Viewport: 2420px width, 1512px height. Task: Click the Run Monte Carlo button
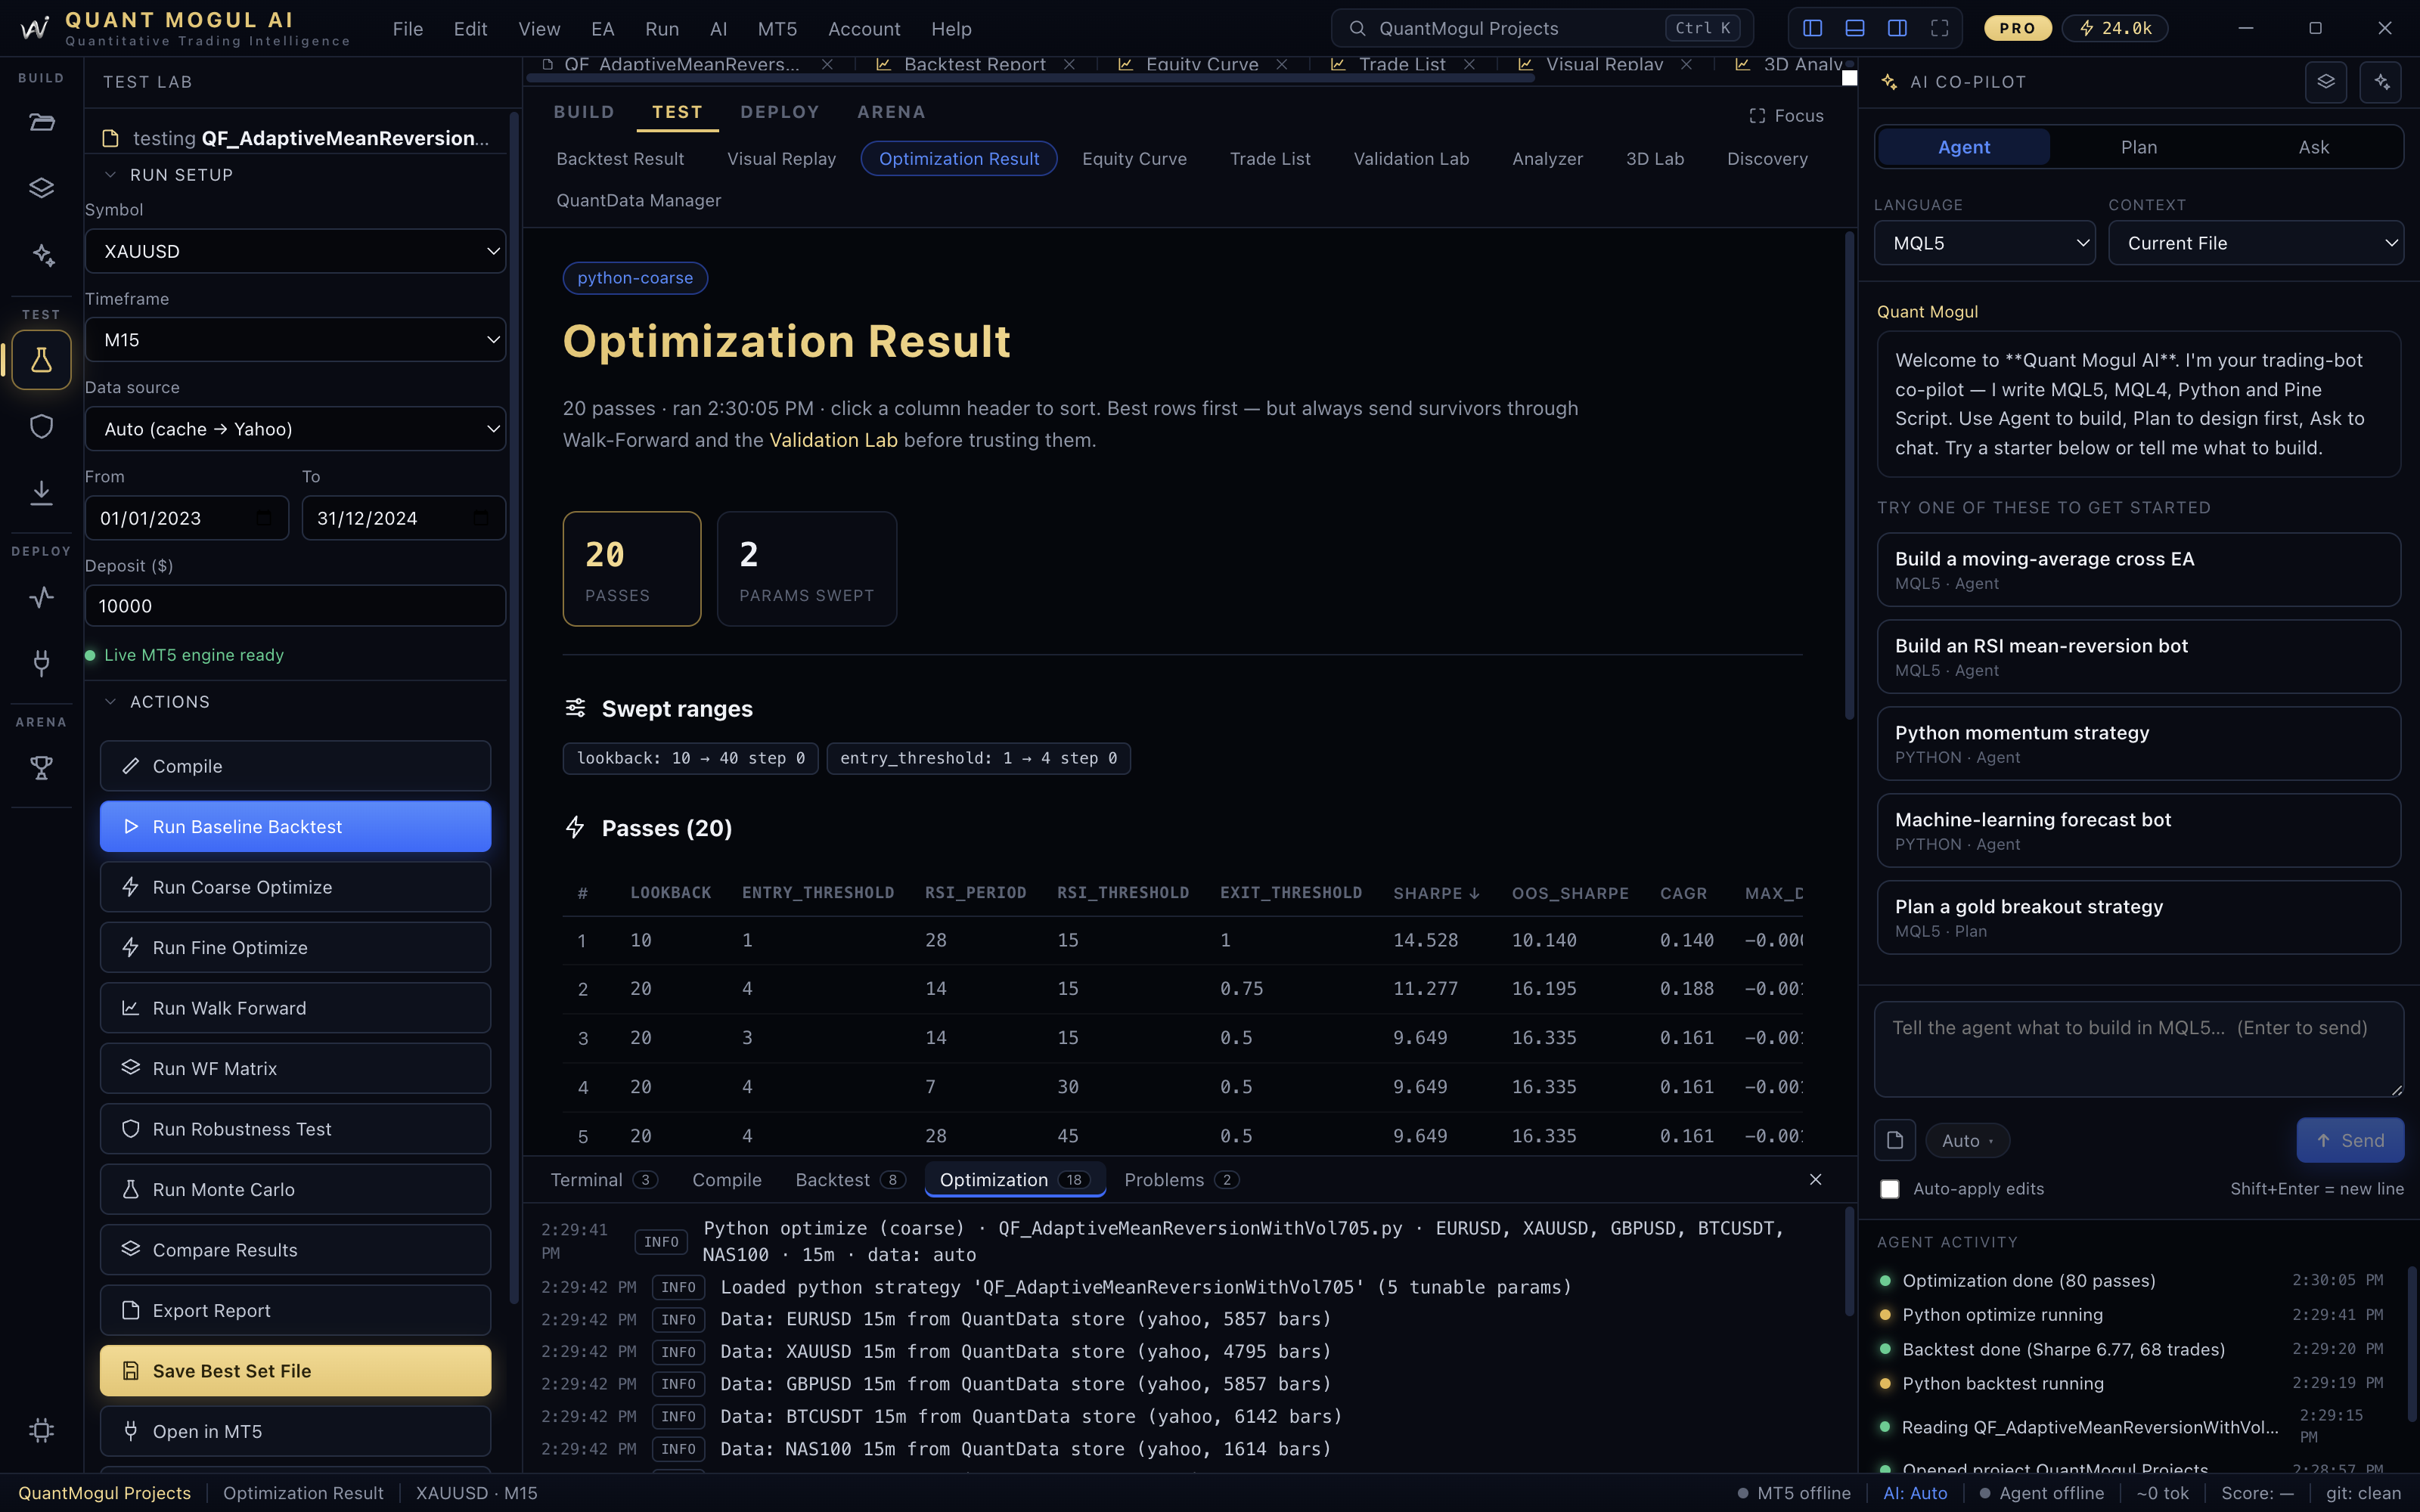pos(295,1190)
